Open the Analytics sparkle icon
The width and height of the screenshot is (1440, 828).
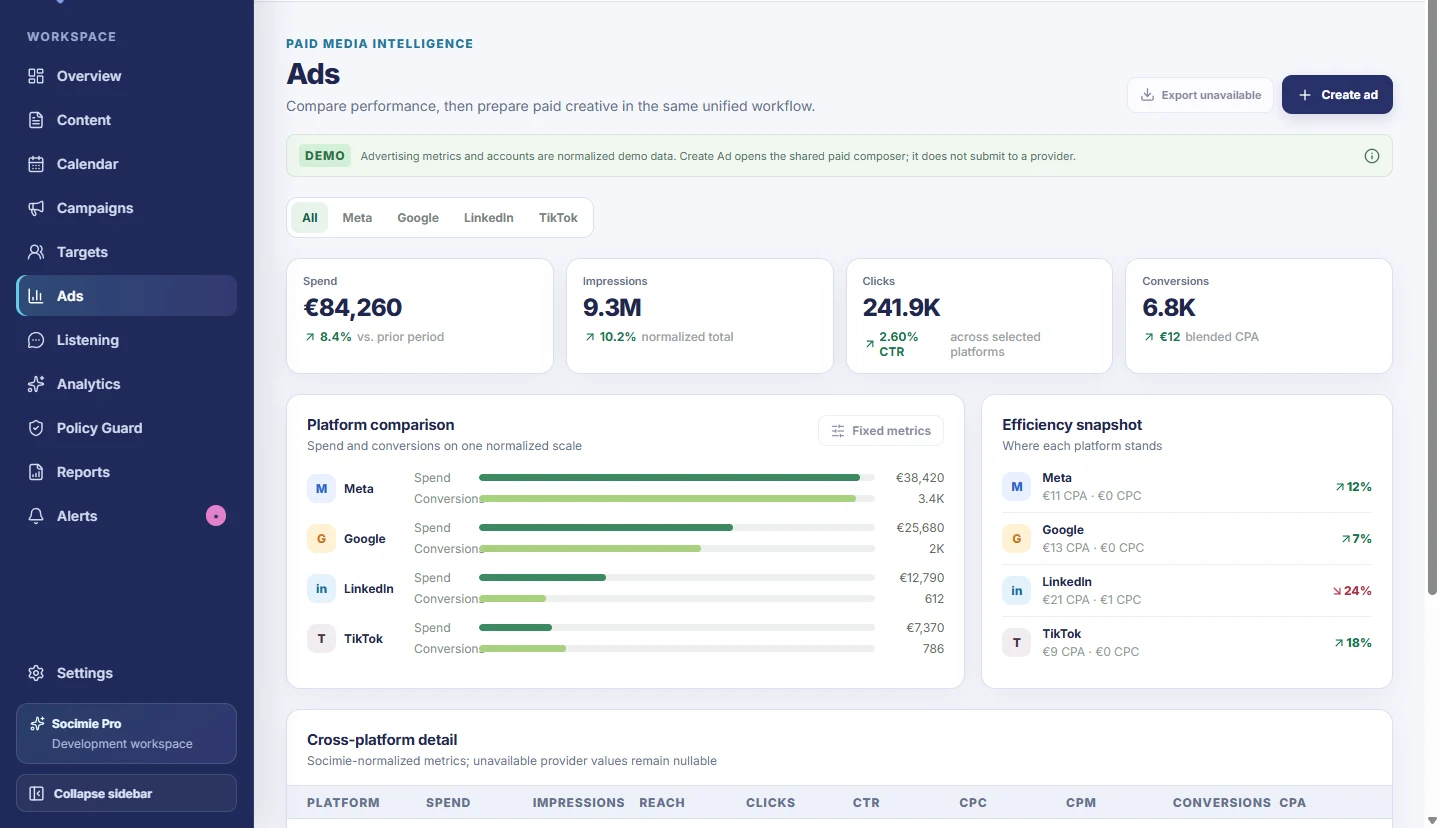pyautogui.click(x=36, y=384)
